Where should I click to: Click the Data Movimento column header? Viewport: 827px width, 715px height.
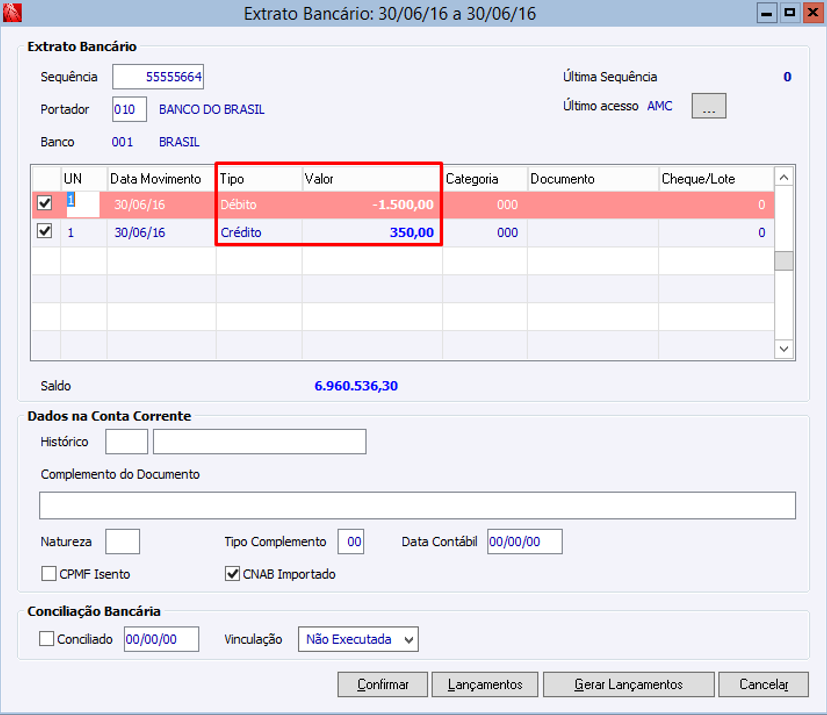click(161, 179)
